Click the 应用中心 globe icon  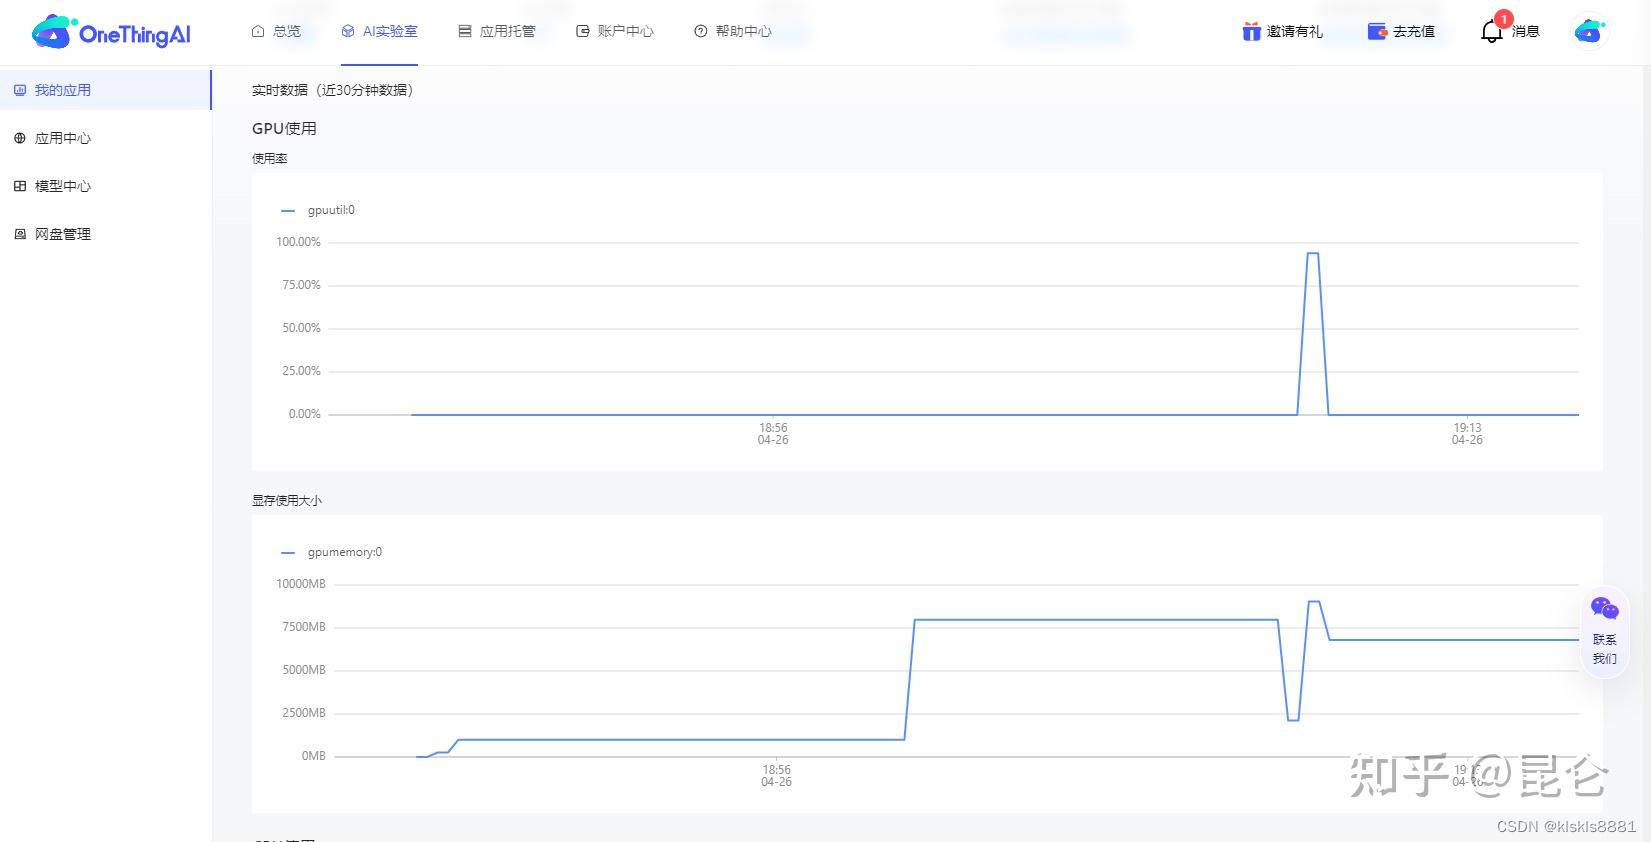point(20,138)
